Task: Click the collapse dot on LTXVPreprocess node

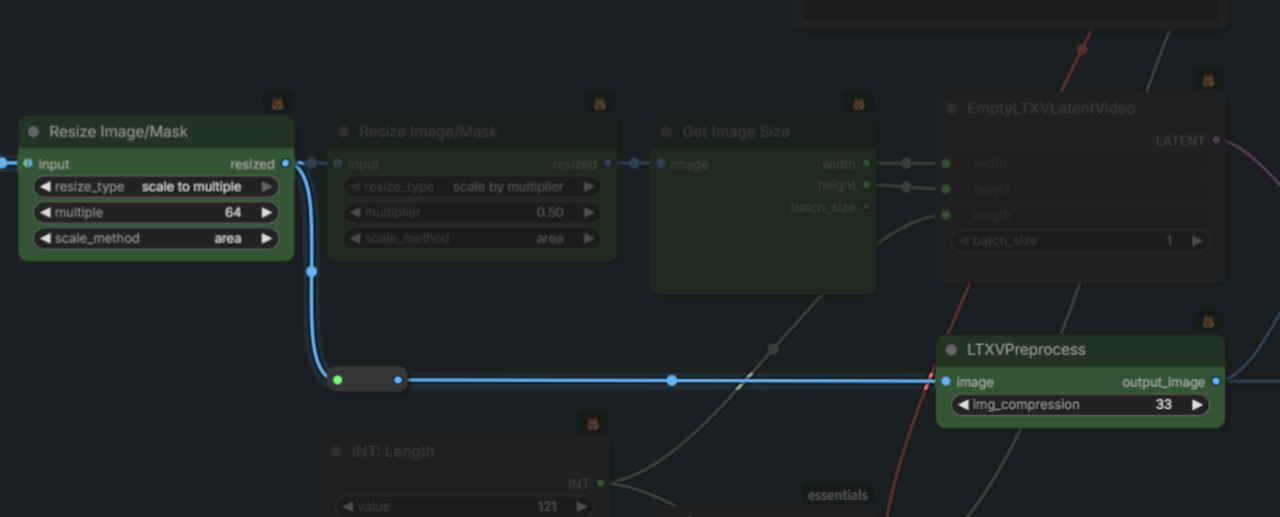Action: pyautogui.click(x=951, y=350)
